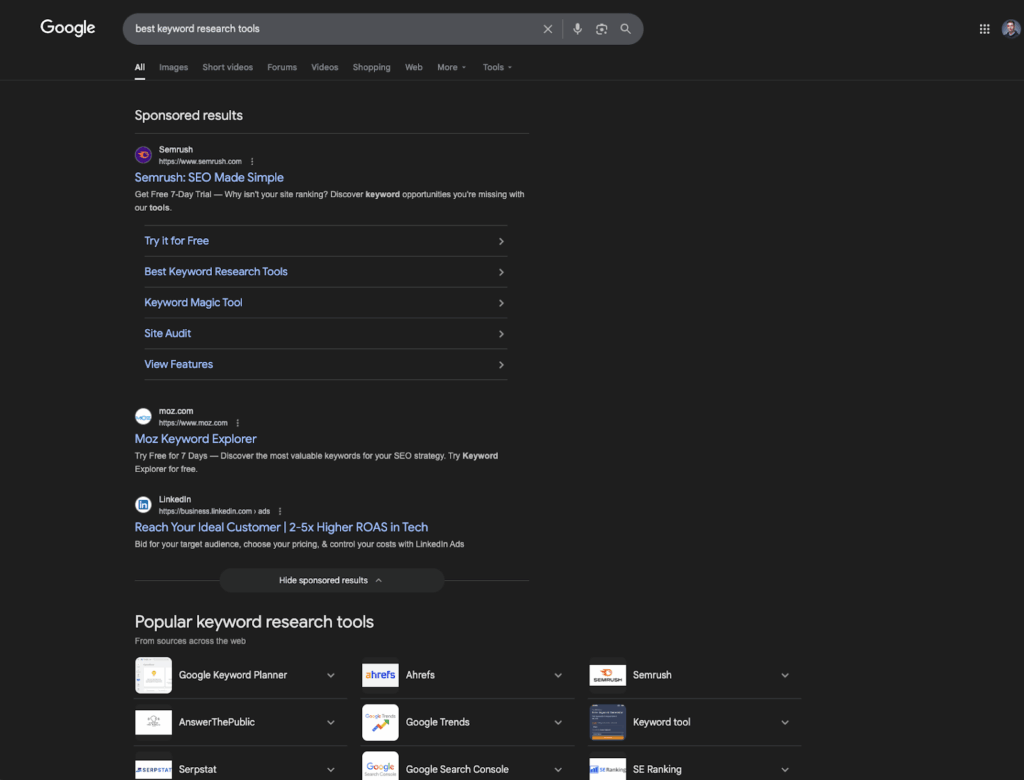
Task: Click the Google logo
Action: (x=68, y=28)
